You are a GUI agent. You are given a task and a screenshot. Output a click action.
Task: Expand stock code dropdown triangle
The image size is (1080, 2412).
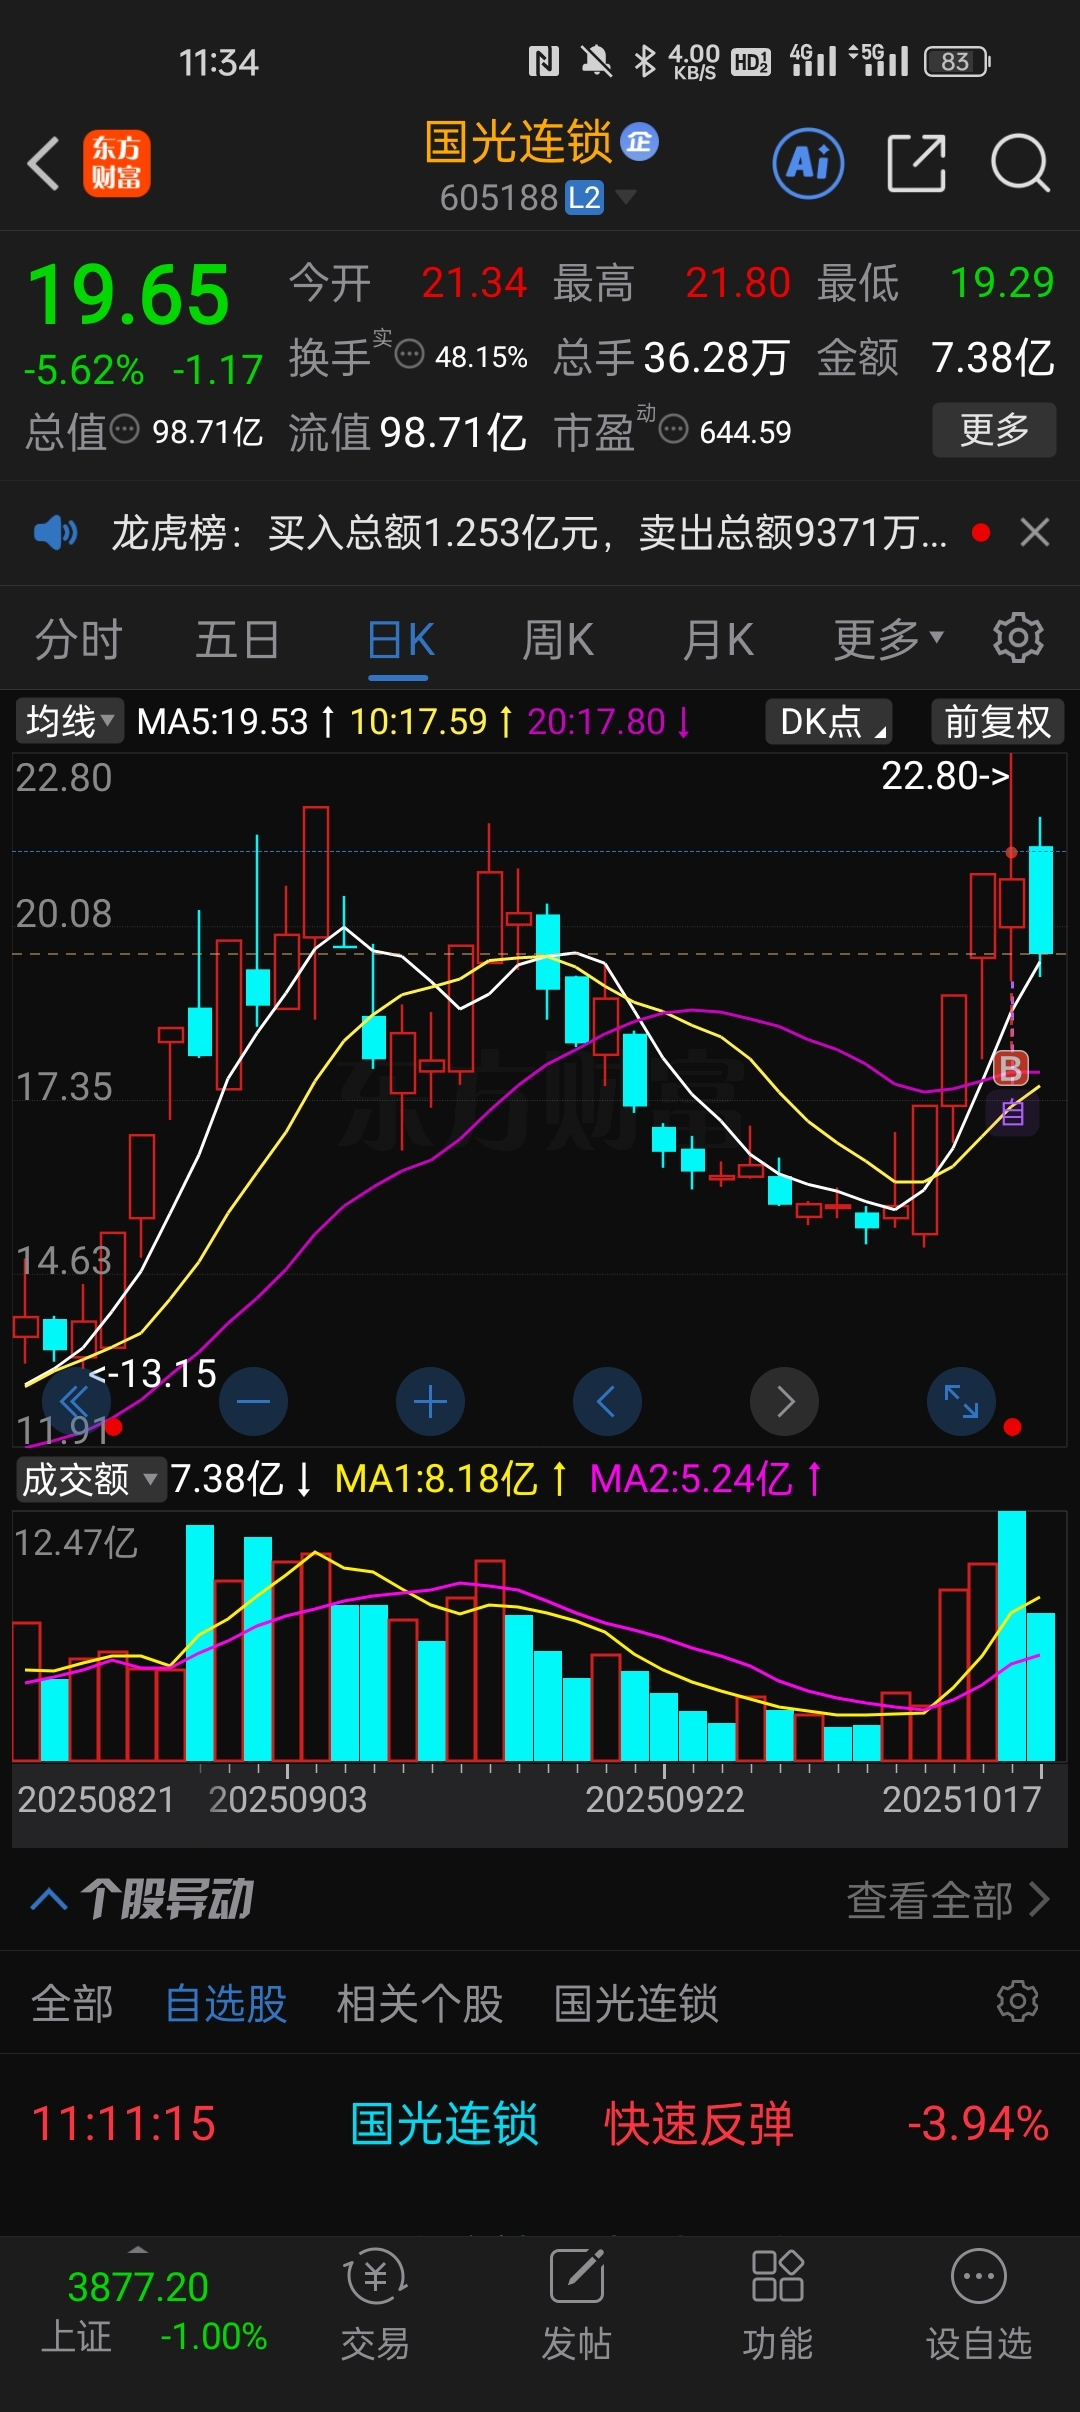point(626,197)
